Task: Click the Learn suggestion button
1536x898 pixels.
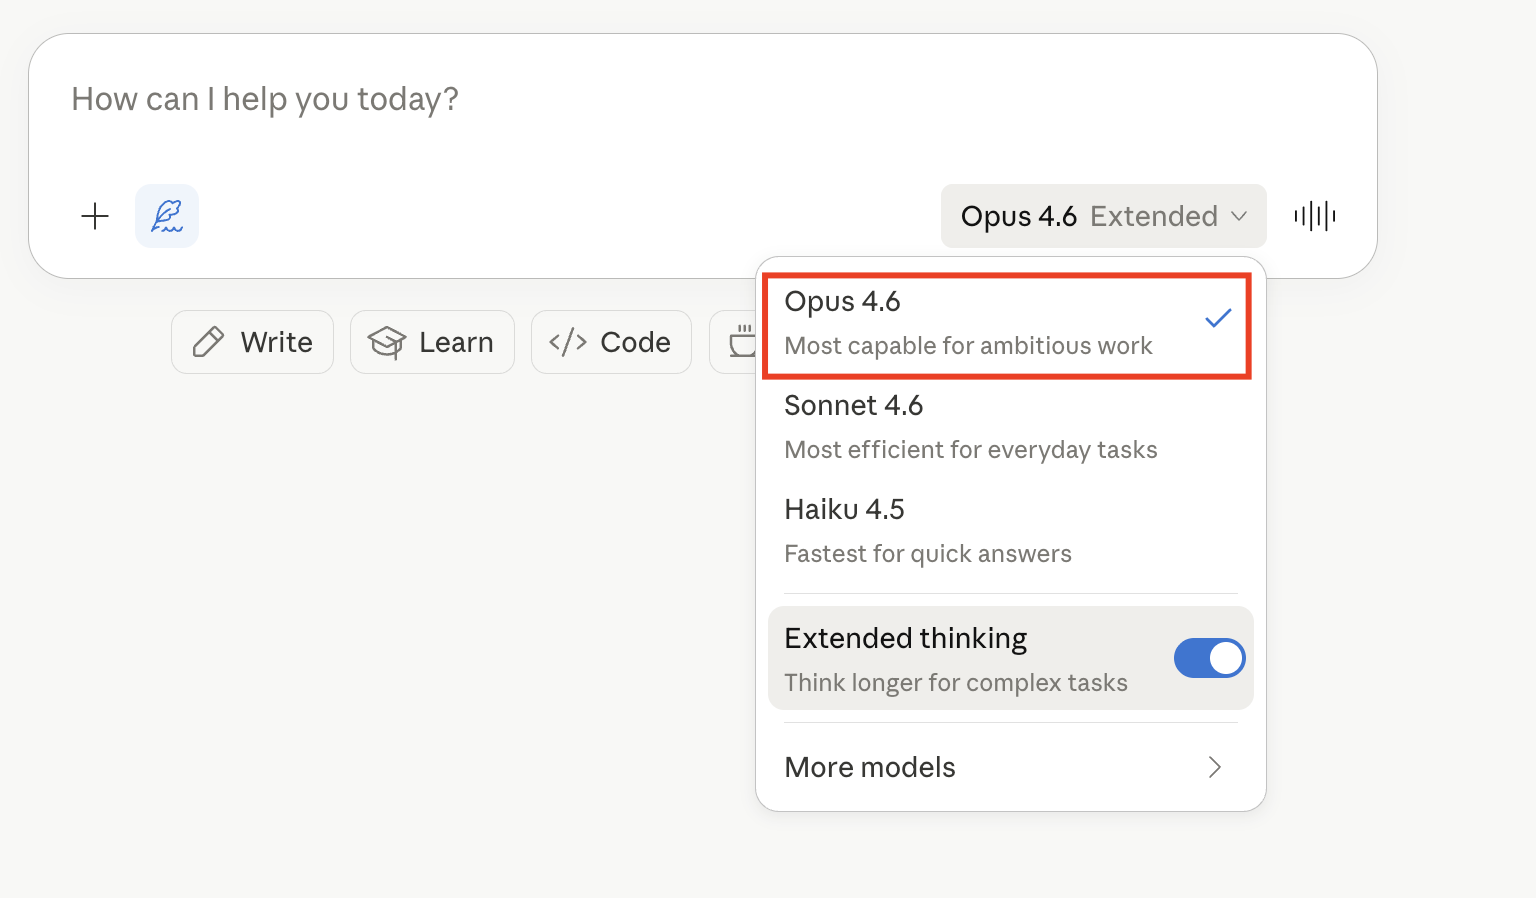Action: coord(432,342)
